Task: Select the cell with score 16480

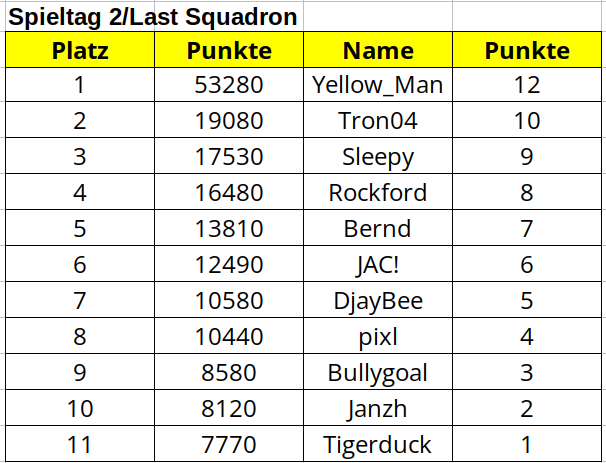Action: click(228, 193)
